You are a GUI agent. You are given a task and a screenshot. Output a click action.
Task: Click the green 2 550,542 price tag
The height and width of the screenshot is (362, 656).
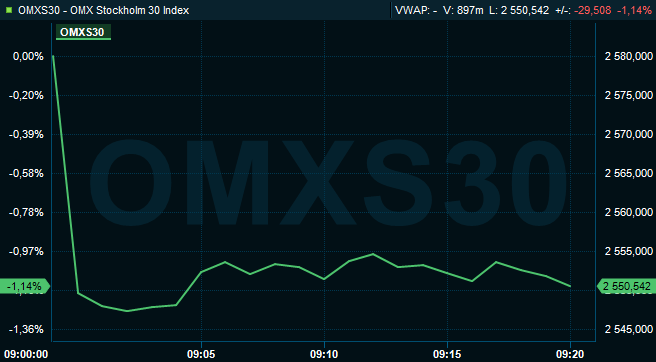point(626,287)
